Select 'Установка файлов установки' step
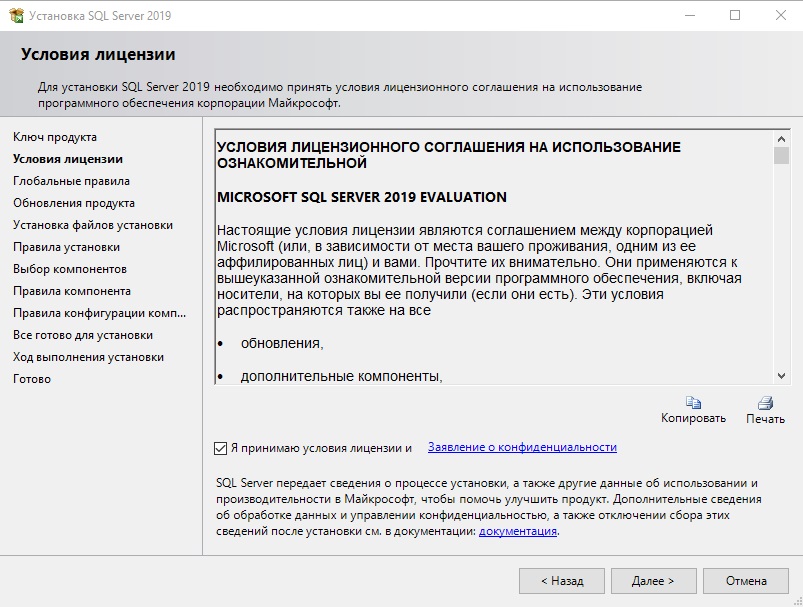 coord(93,225)
